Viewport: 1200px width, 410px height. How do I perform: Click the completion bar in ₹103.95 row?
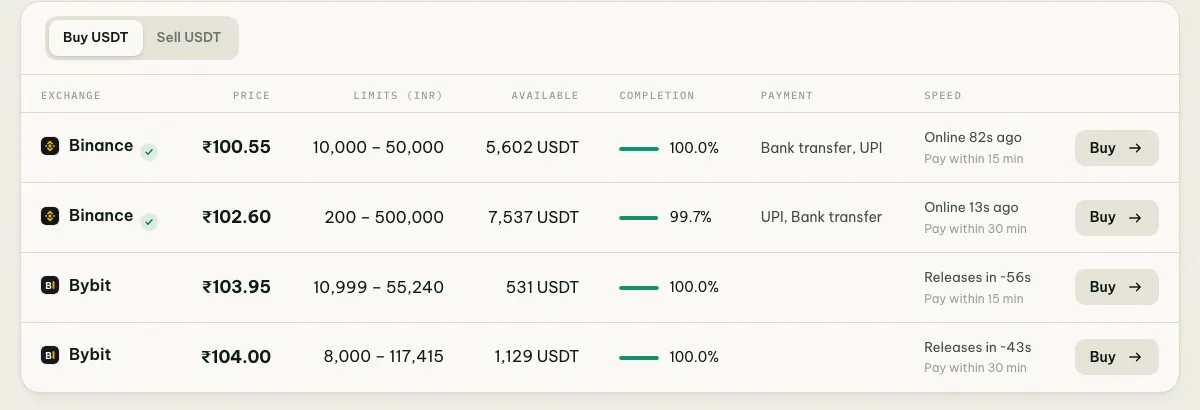[x=639, y=288]
